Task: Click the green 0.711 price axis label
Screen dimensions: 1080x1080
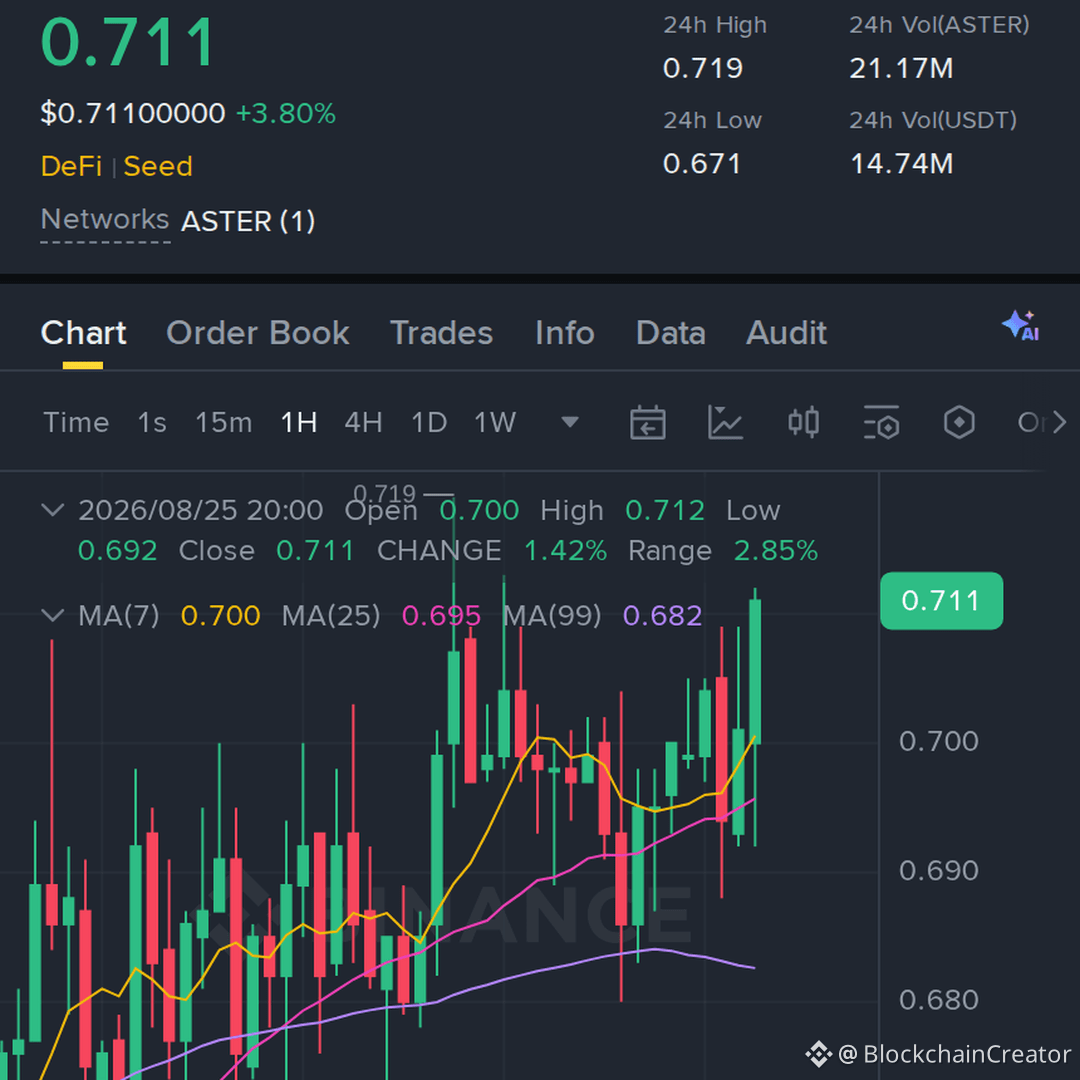Action: (942, 601)
